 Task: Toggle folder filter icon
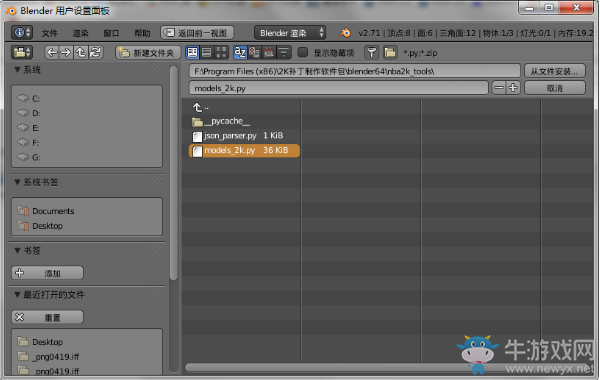(x=390, y=52)
